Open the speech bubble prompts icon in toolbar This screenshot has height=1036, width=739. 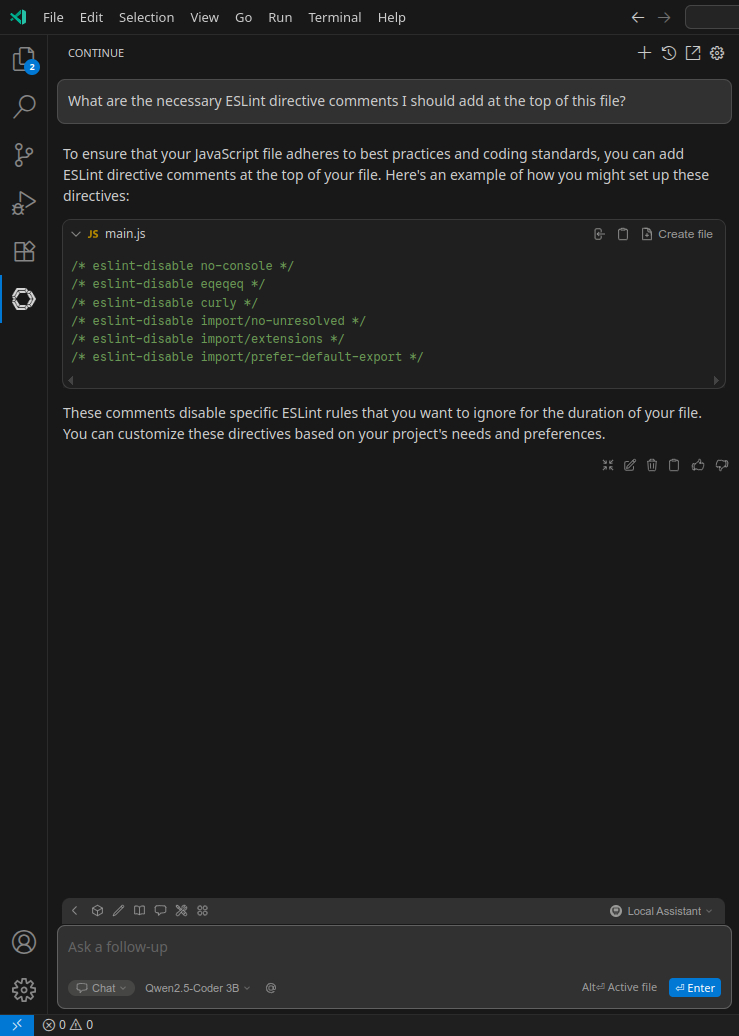pos(161,910)
